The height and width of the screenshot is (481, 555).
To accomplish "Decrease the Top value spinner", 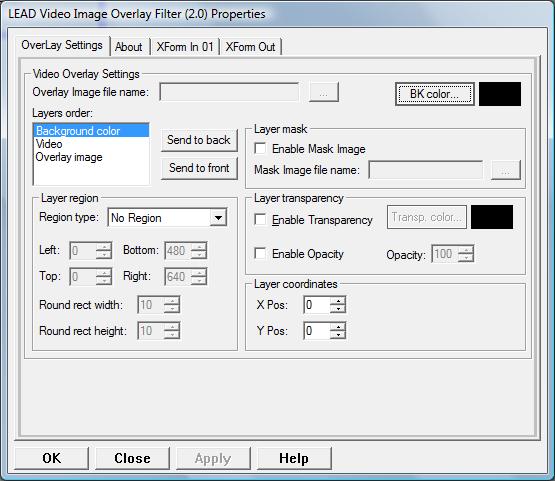I will tap(104, 281).
